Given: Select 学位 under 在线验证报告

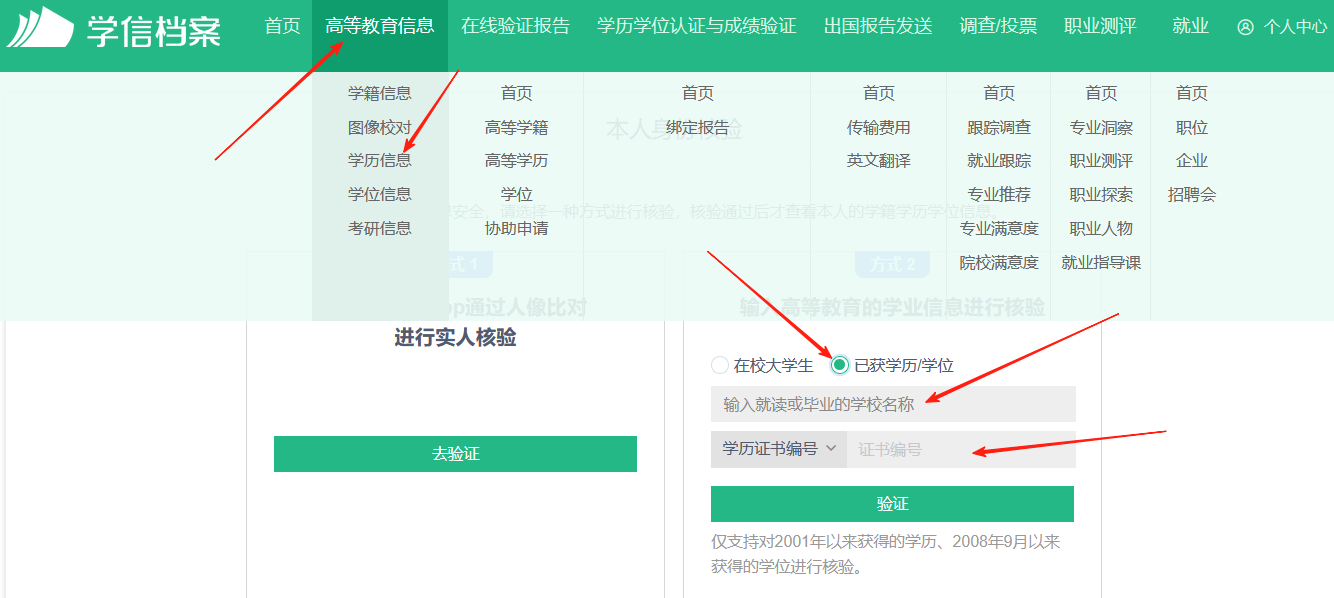Looking at the screenshot, I should (516, 194).
